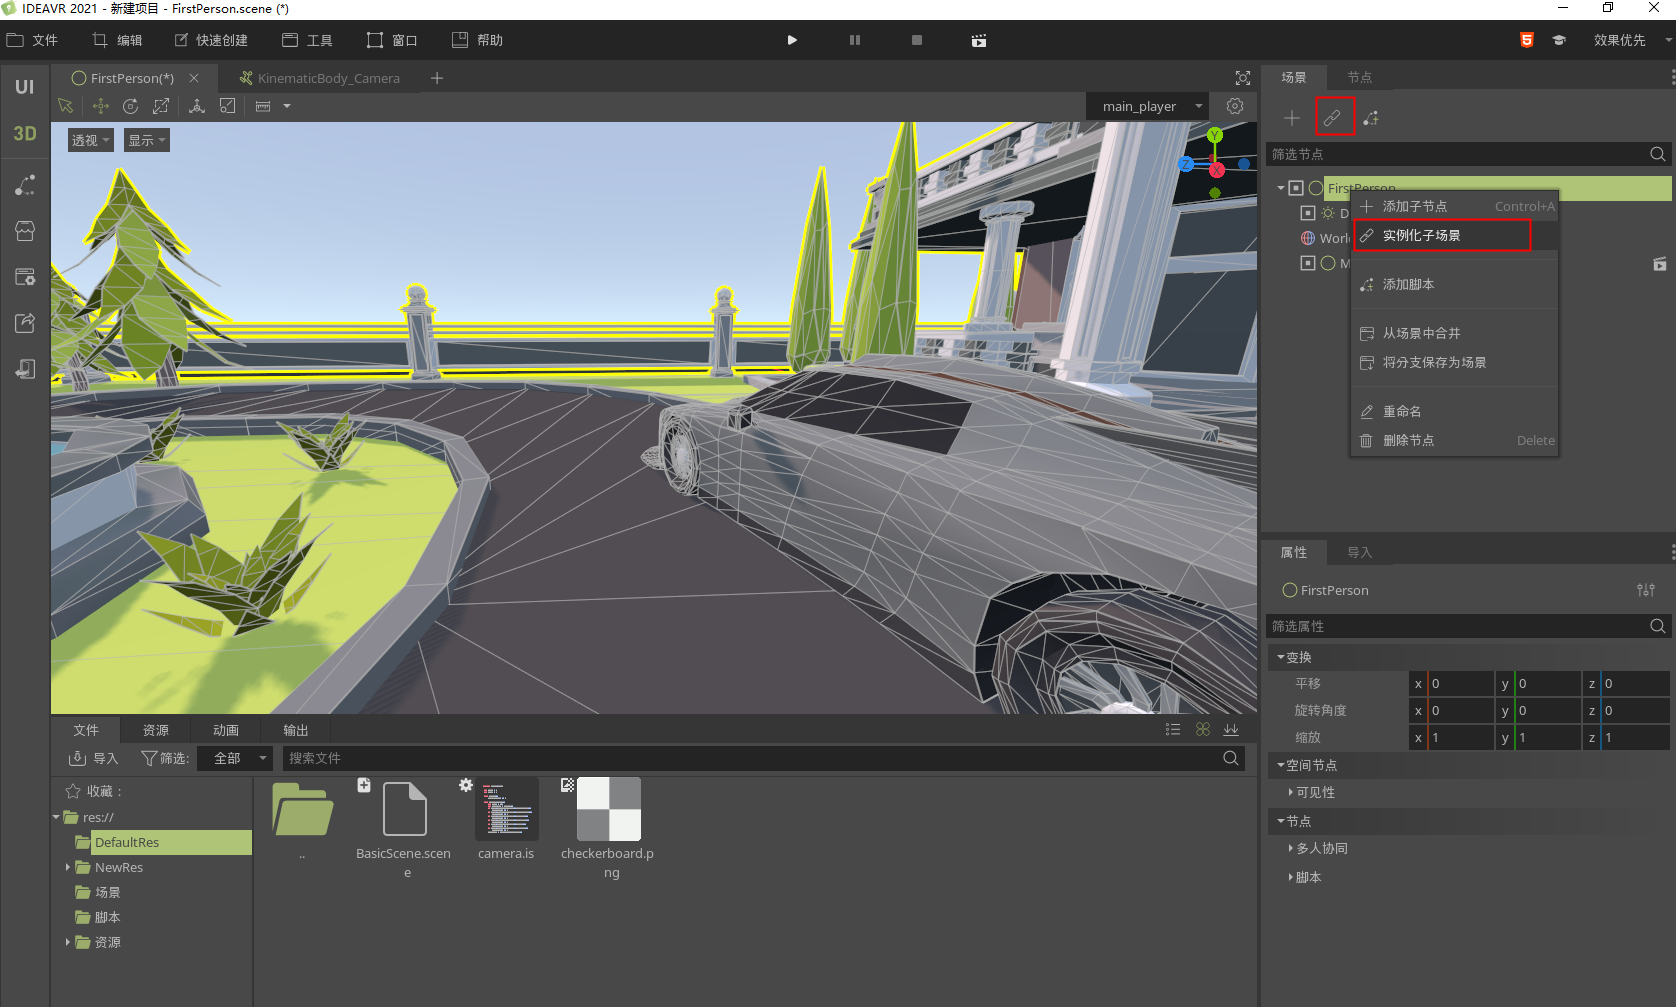Select the move/translate tool in viewport toolbar
This screenshot has width=1676, height=1007.
[x=100, y=106]
